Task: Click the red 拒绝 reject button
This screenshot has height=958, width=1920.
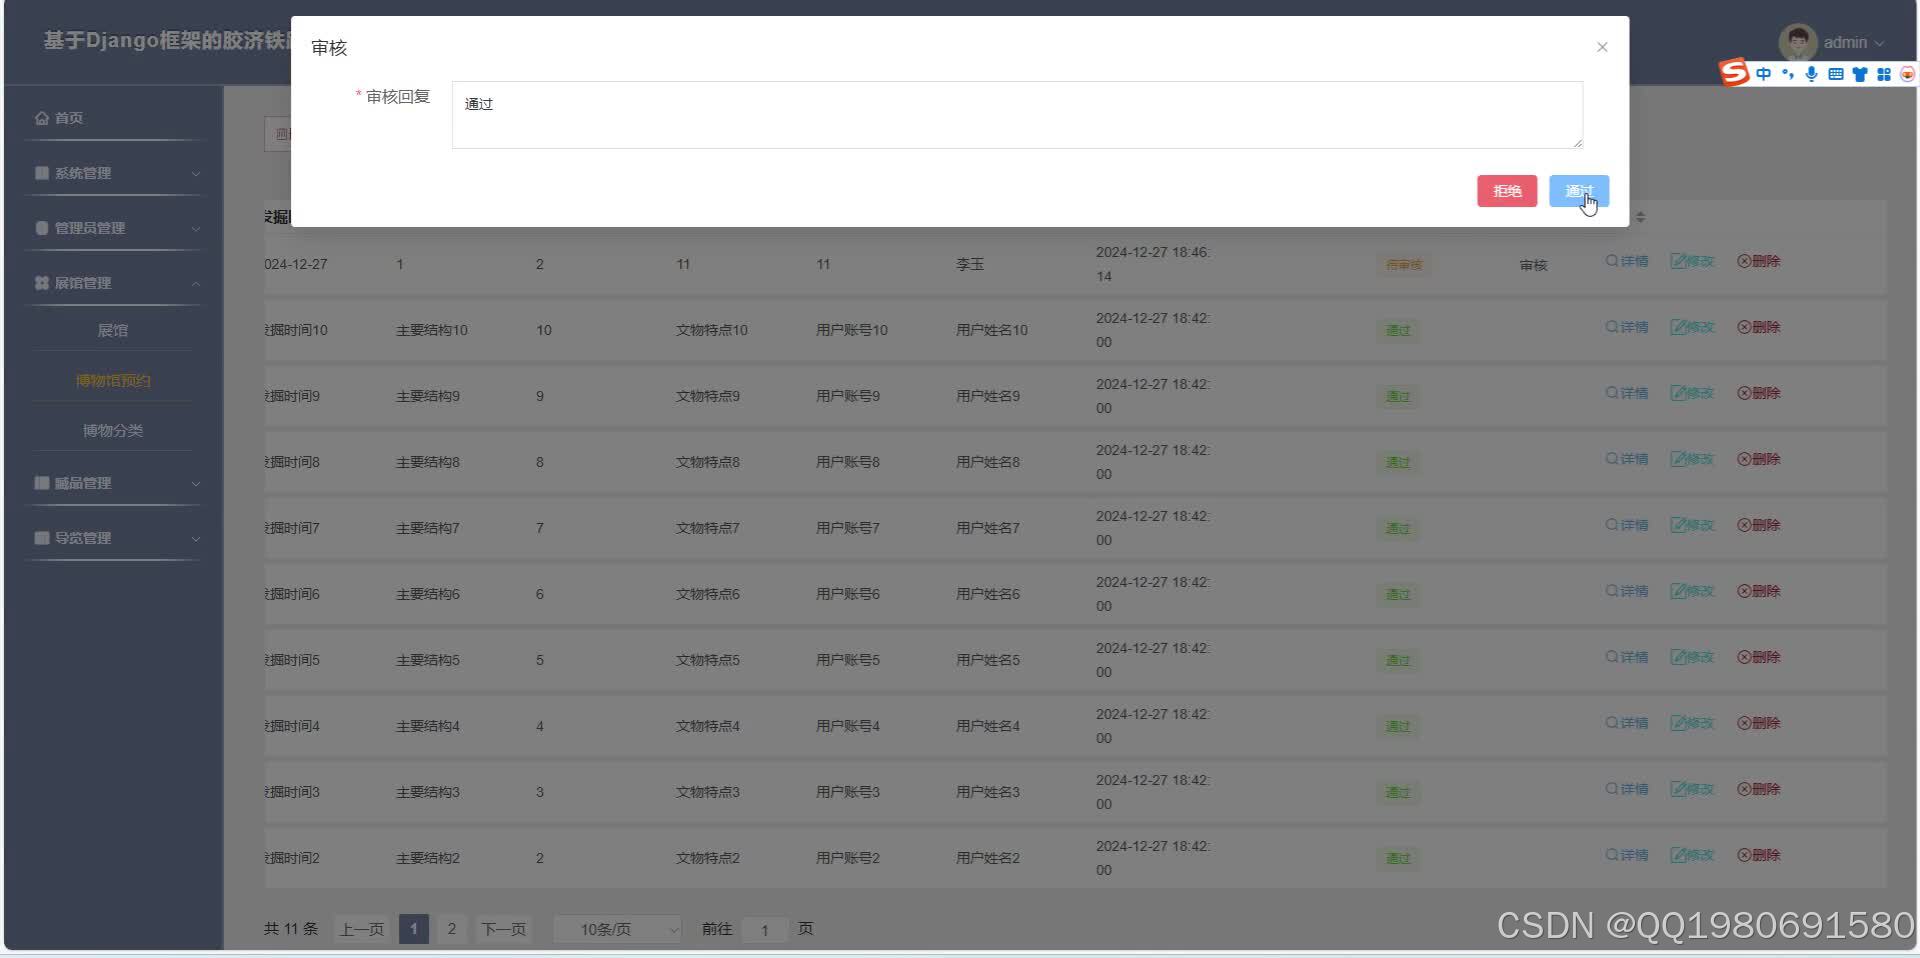Action: click(x=1506, y=191)
